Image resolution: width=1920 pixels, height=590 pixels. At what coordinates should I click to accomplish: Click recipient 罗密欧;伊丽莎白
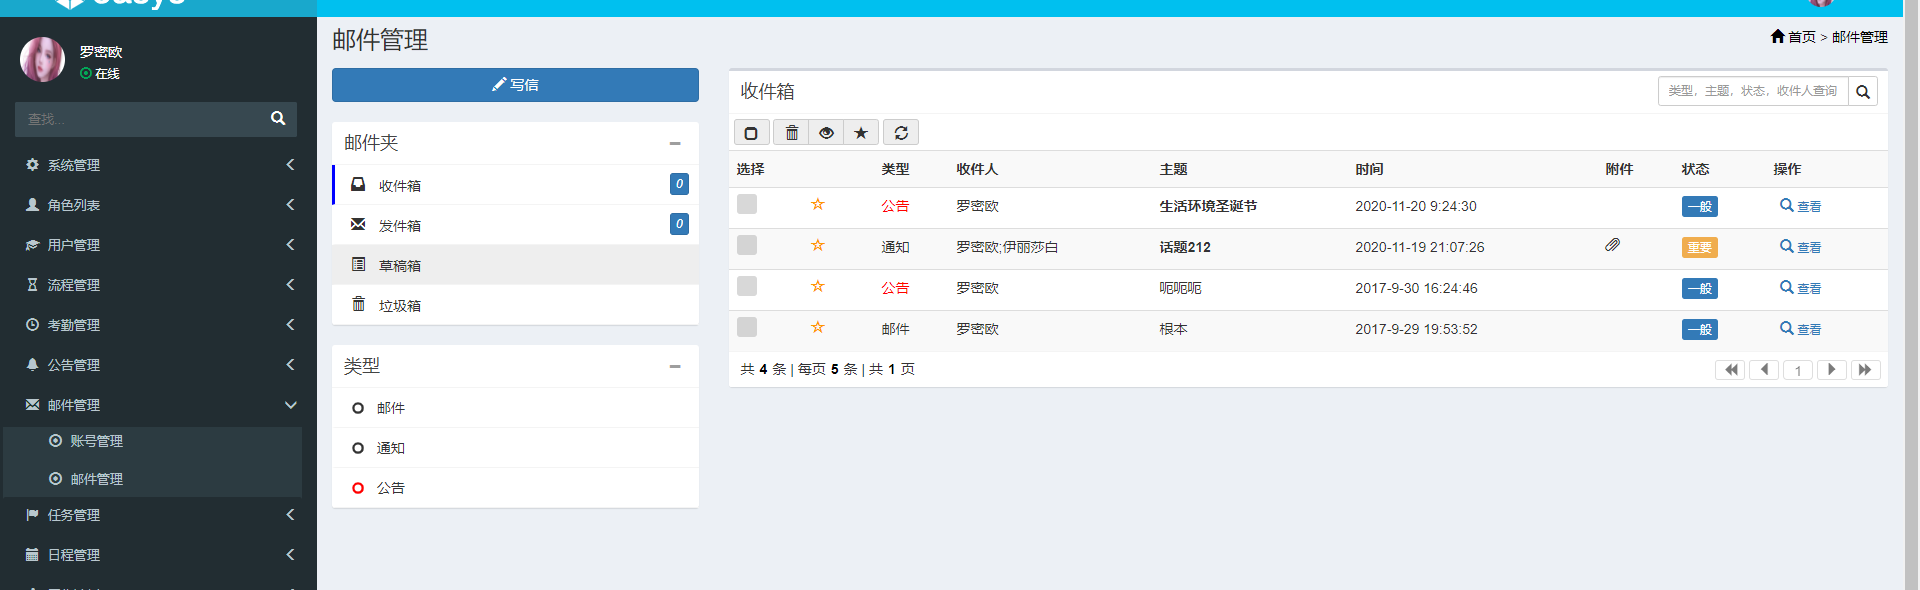click(1006, 247)
